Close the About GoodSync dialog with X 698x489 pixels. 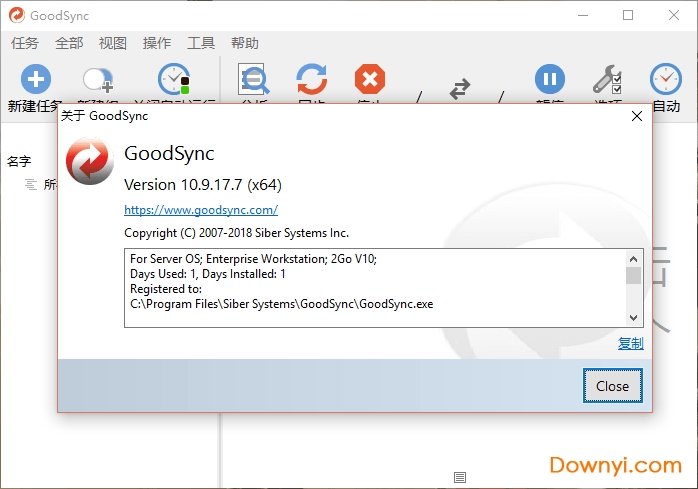tap(637, 116)
